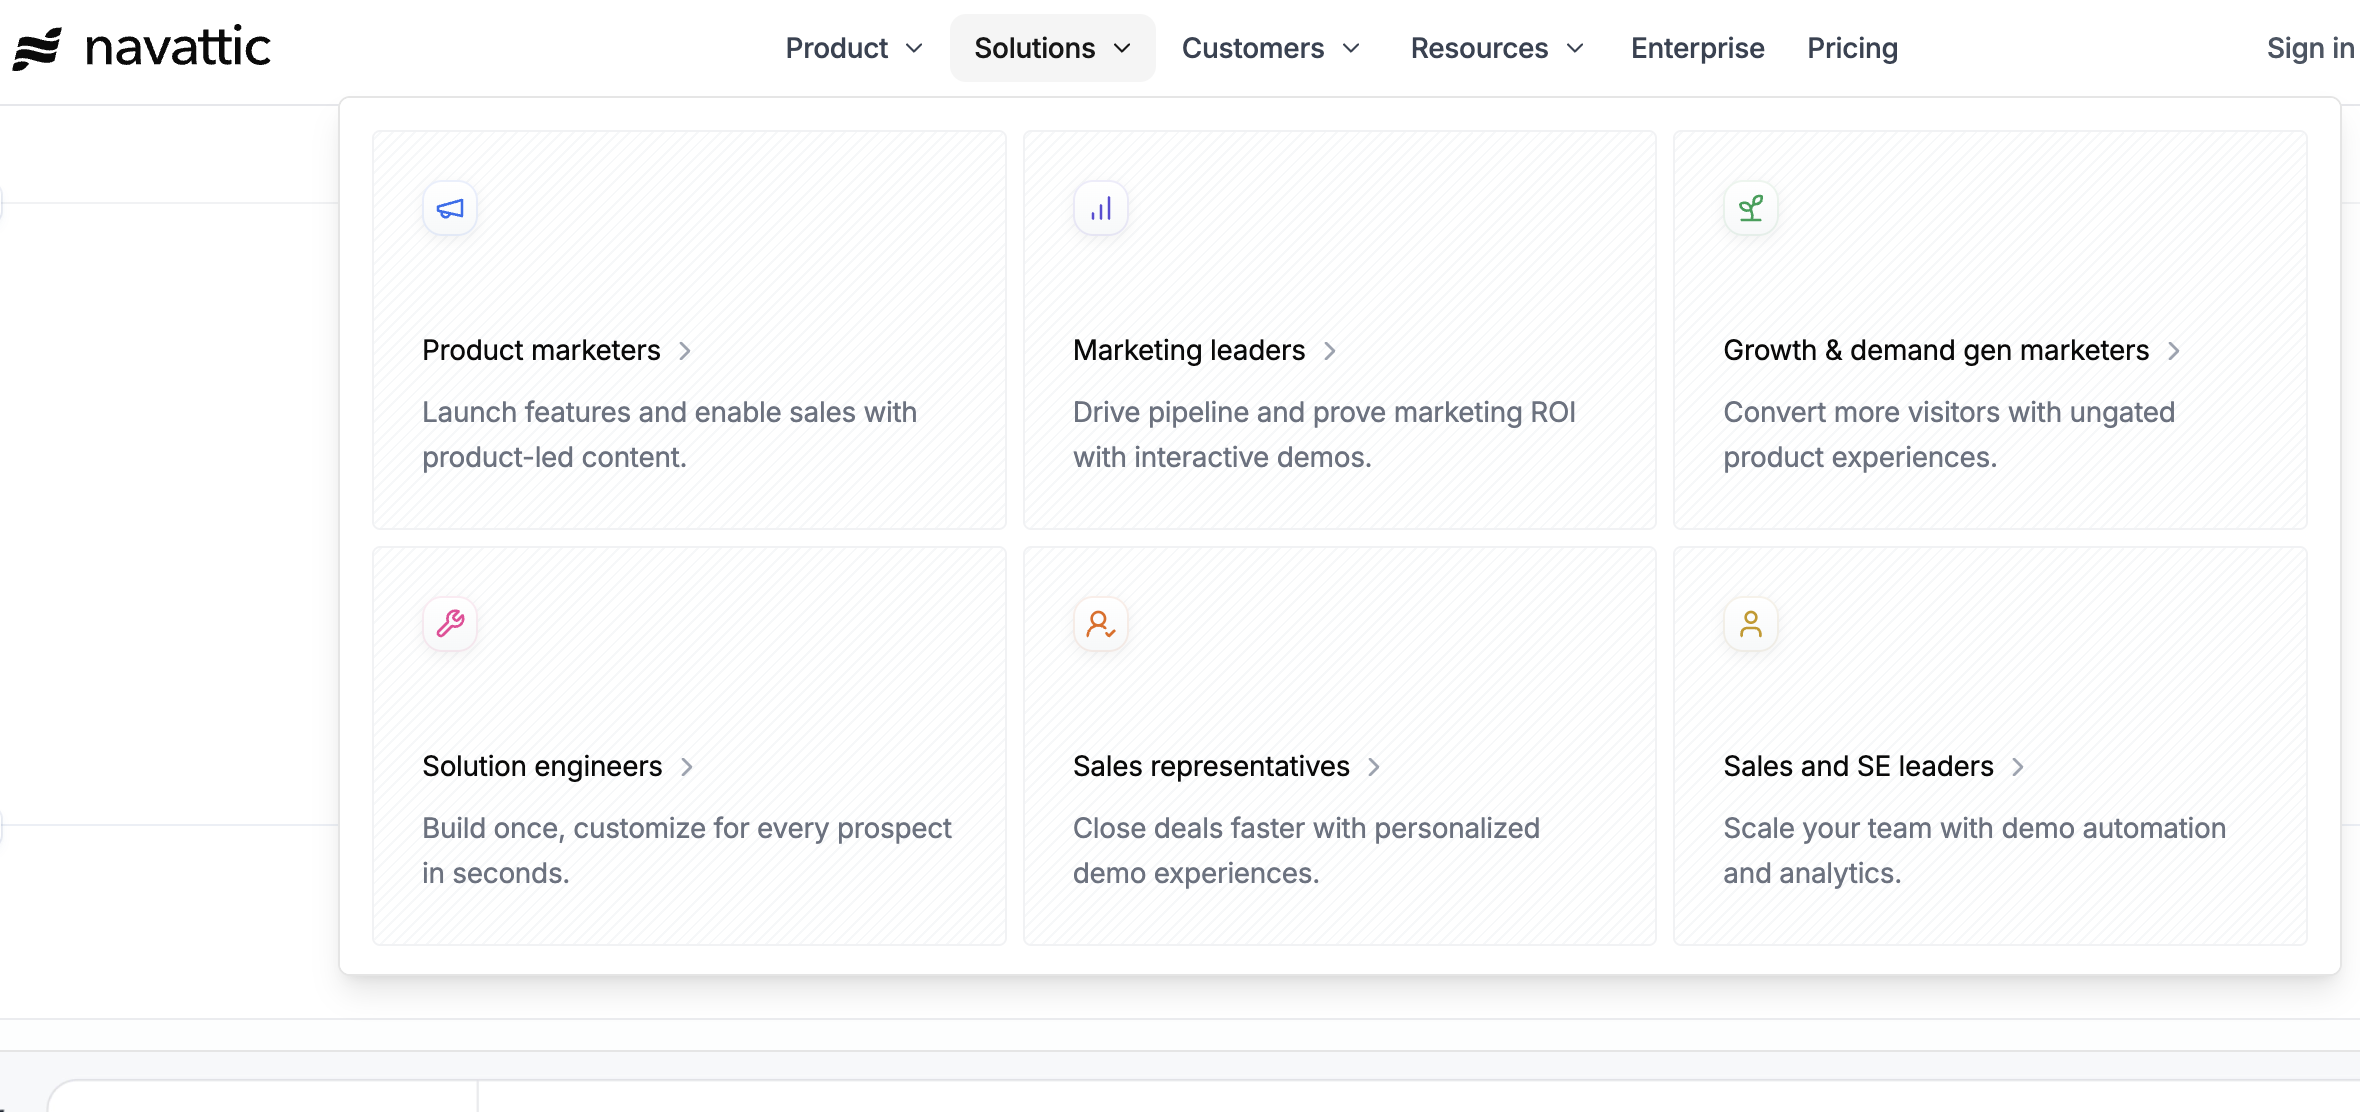Click the pink wrench icon for Solution engineers
This screenshot has width=2360, height=1112.
450,624
